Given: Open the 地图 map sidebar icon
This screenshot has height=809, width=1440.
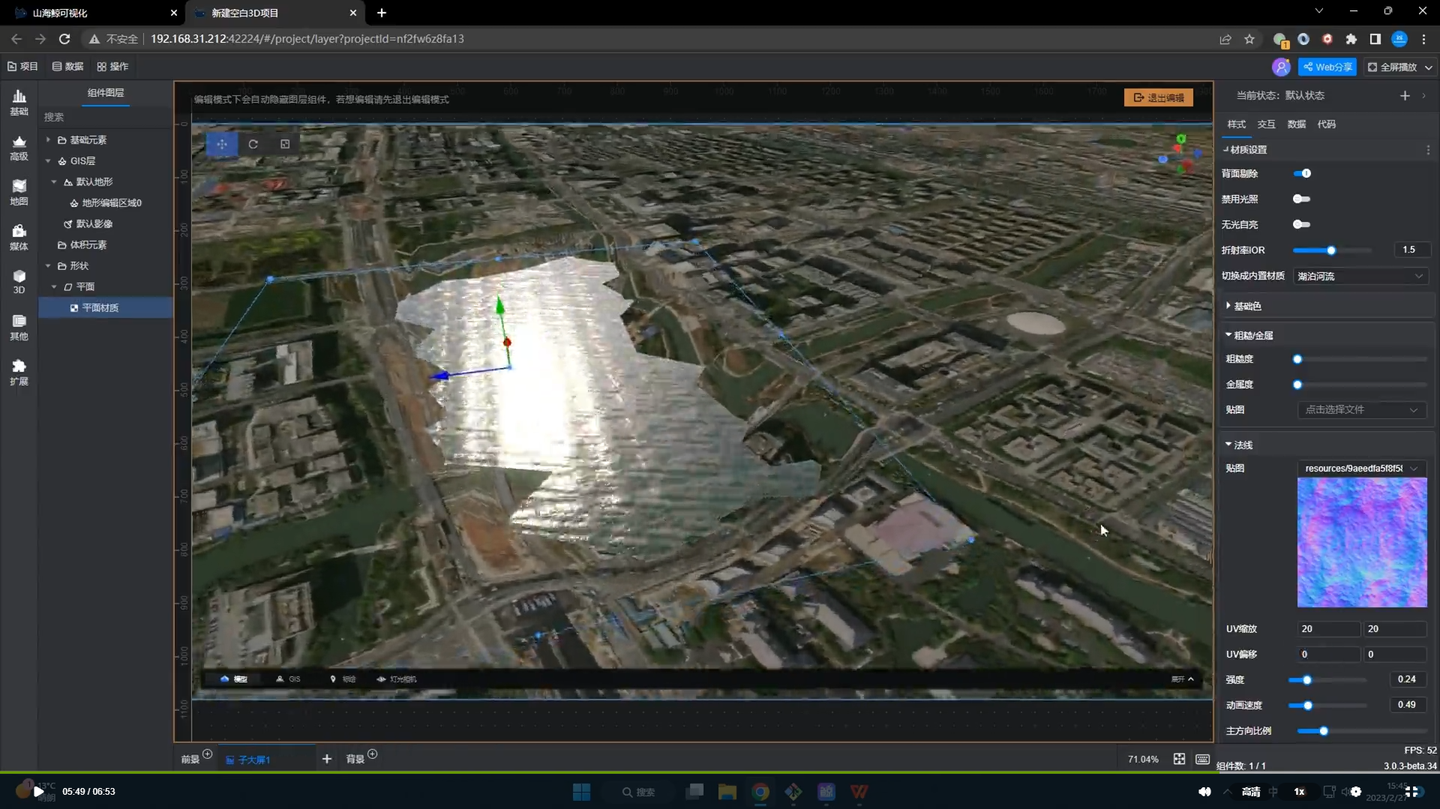Looking at the screenshot, I should point(19,192).
